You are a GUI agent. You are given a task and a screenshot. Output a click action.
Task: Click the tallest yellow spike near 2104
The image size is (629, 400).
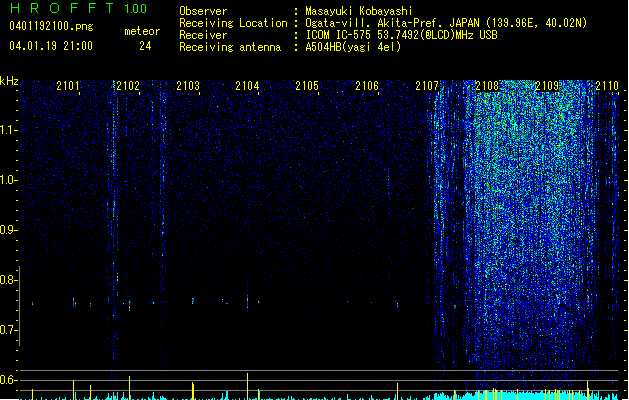click(x=248, y=386)
